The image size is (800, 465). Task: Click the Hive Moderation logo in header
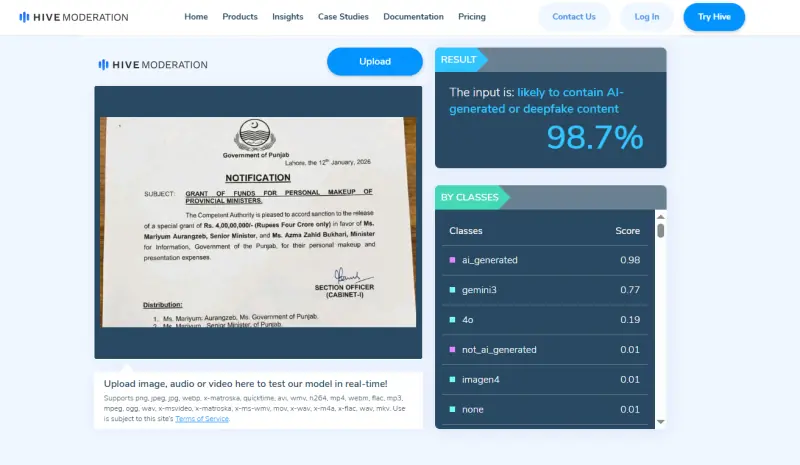(x=73, y=17)
